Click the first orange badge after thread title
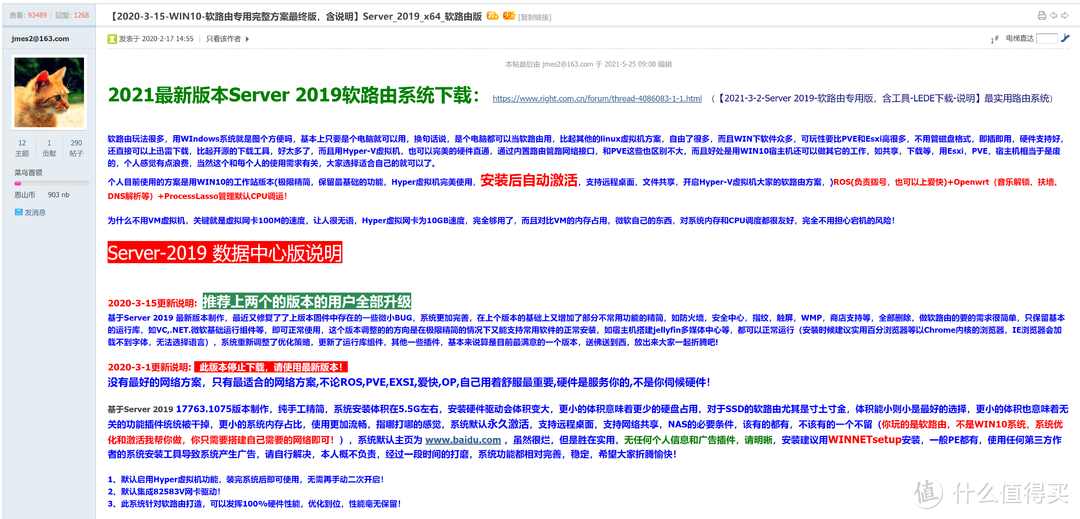The image size is (1080, 519). click(x=492, y=14)
